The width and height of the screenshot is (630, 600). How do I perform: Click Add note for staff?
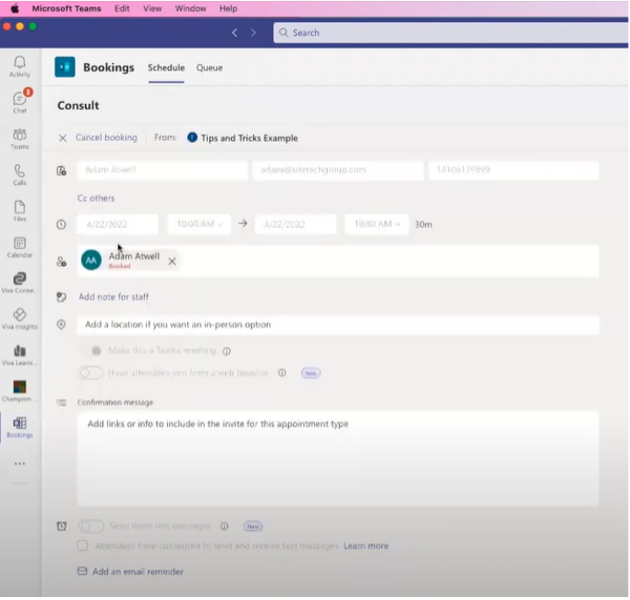coord(114,297)
